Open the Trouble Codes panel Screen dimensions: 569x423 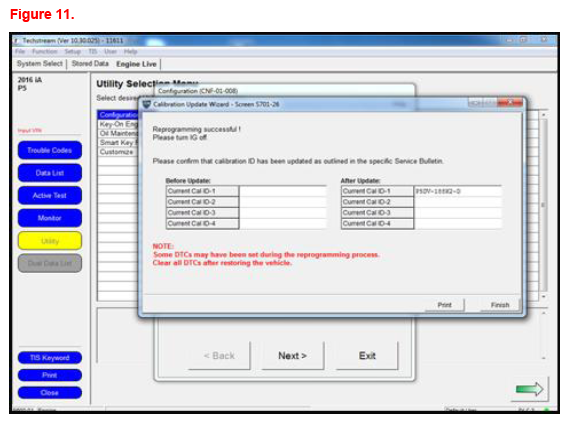50,150
